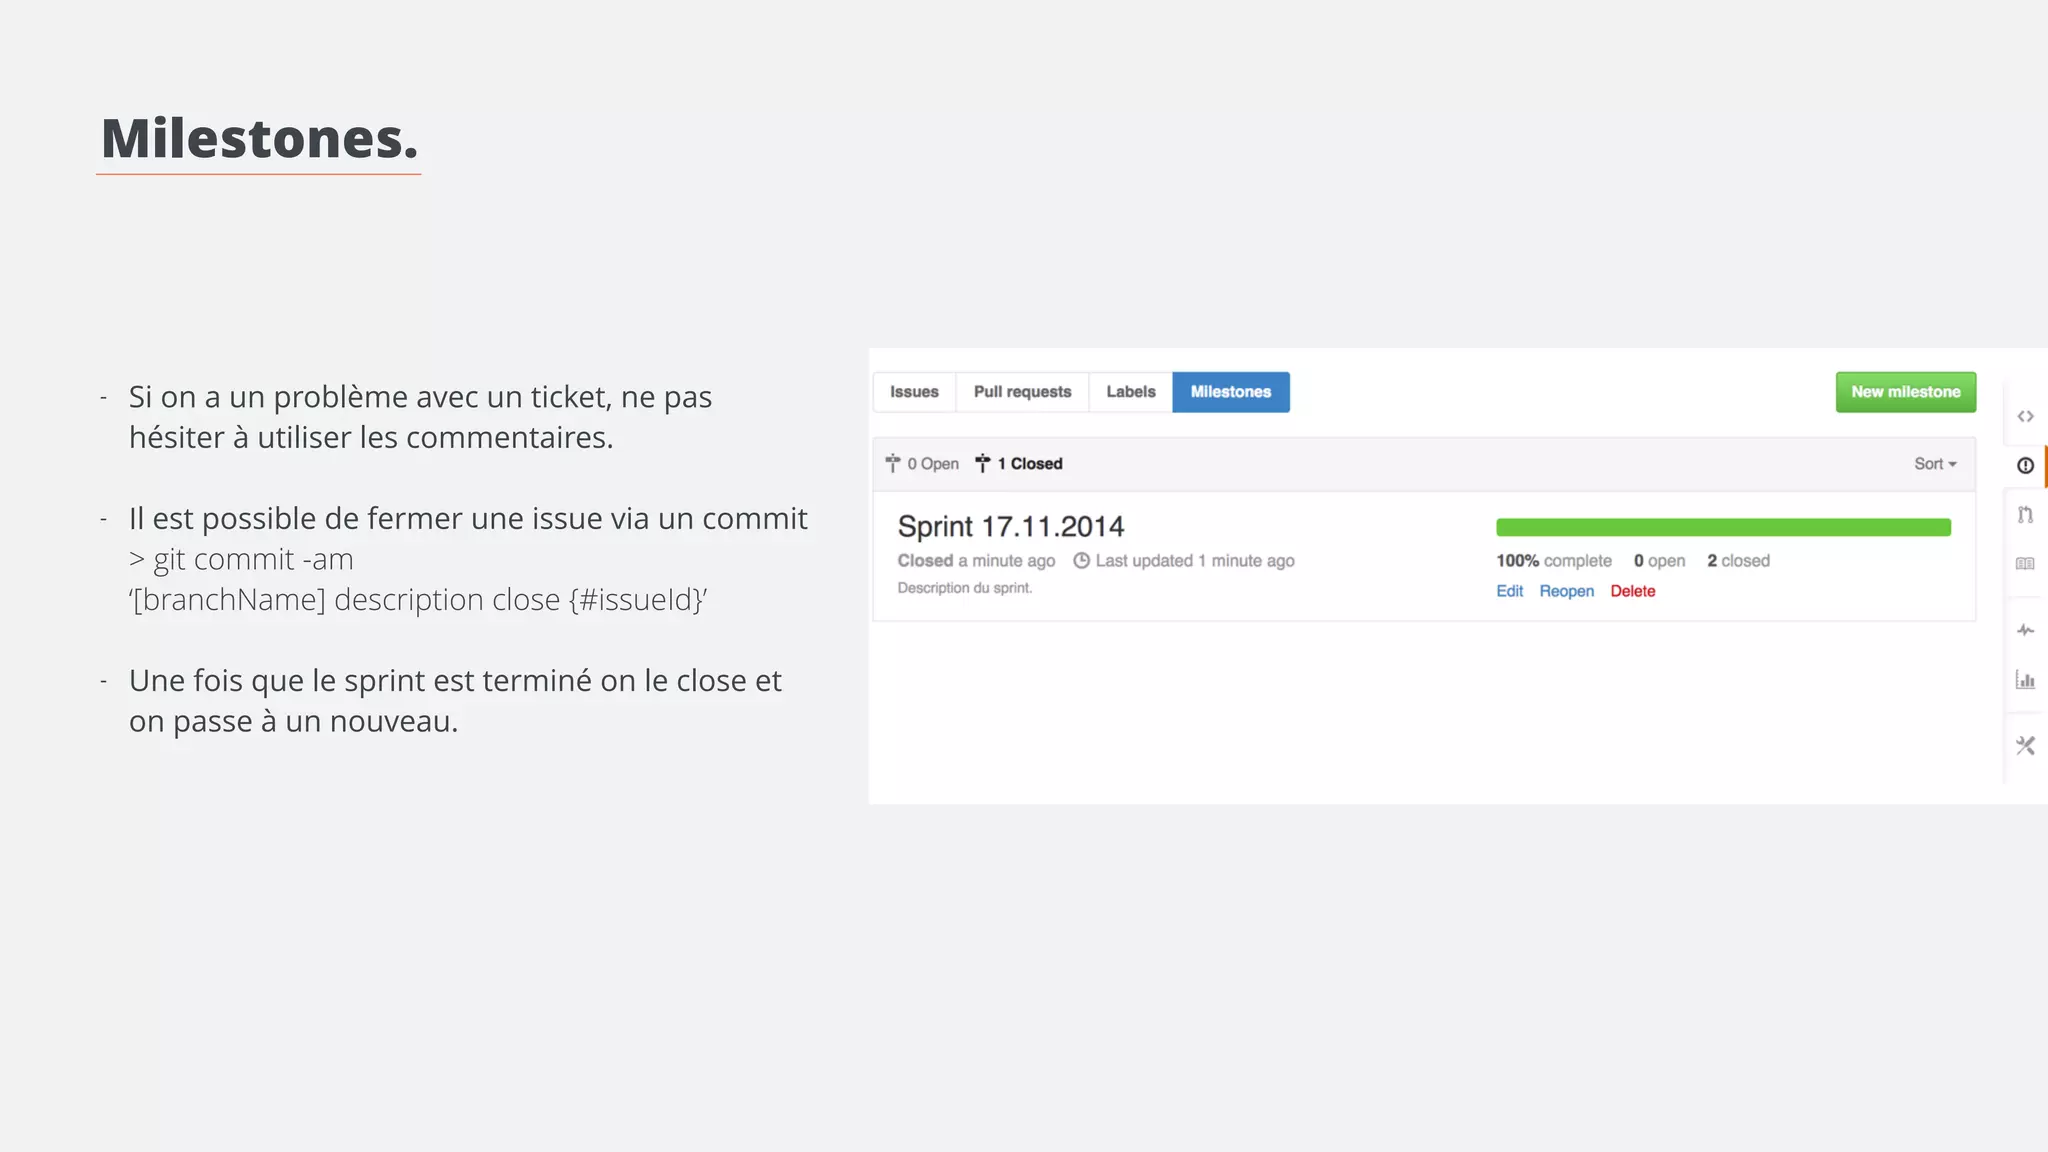Click 'Closed a minute ago' text
This screenshot has height=1152, width=2048.
coord(976,561)
